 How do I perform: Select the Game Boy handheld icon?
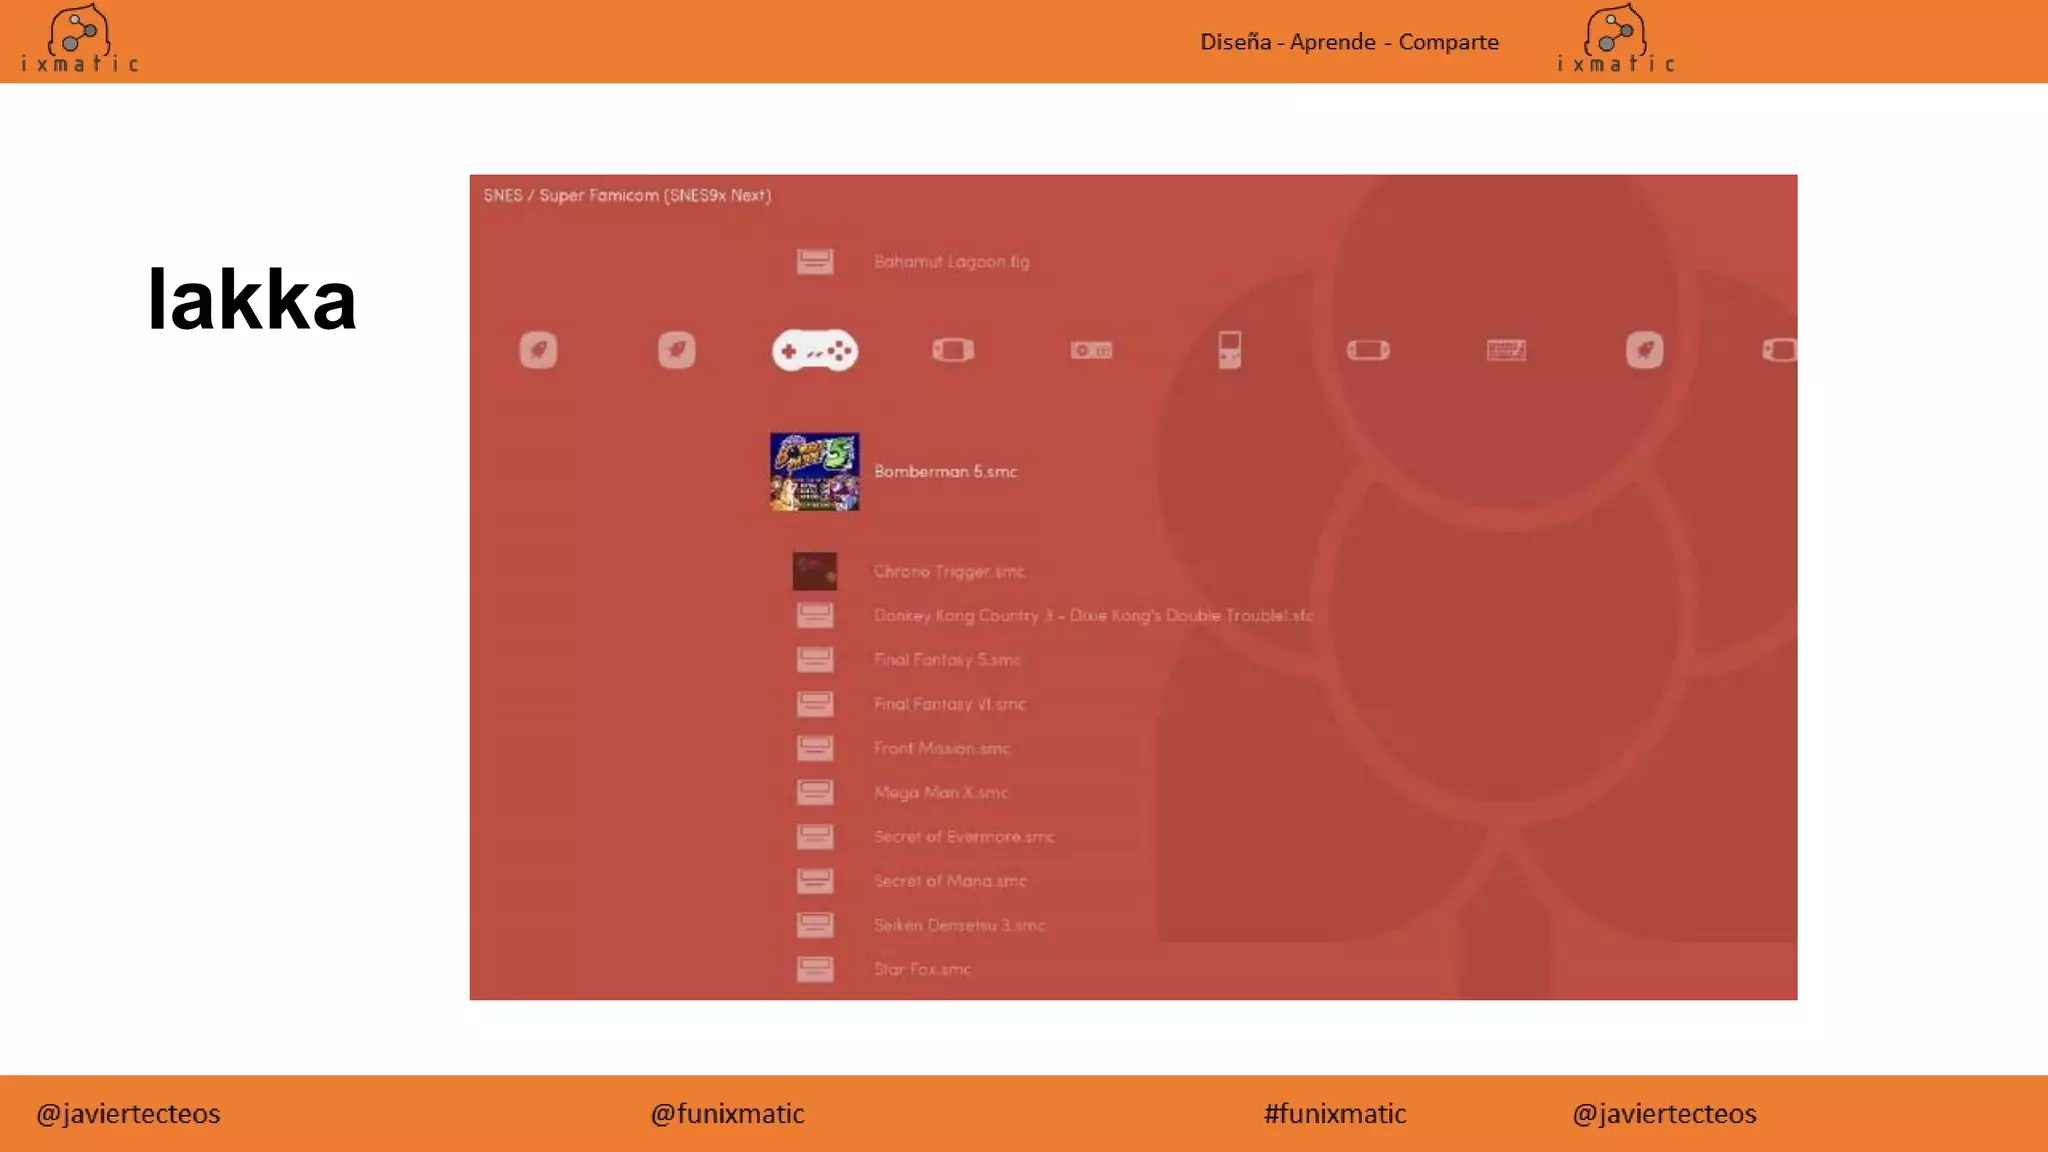(1229, 350)
